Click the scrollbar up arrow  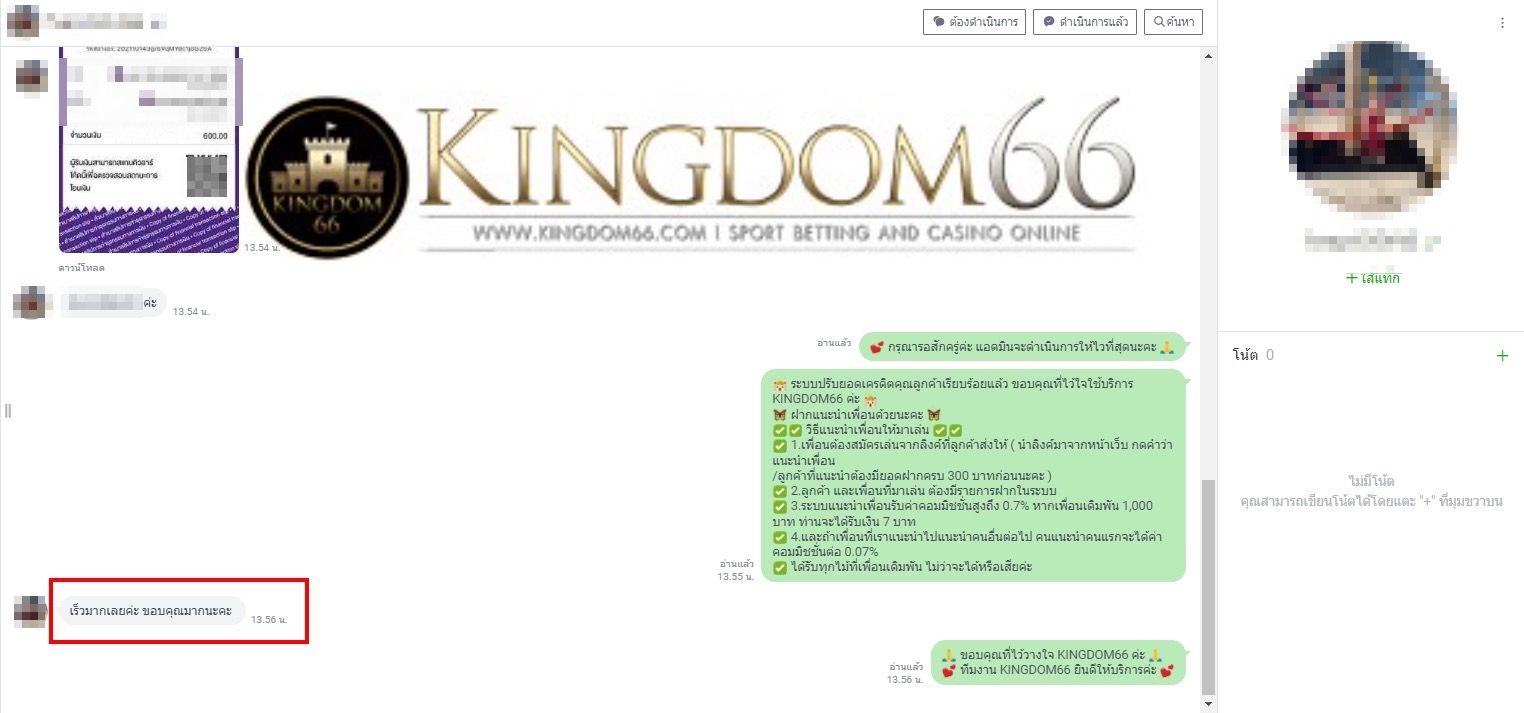[x=1208, y=54]
